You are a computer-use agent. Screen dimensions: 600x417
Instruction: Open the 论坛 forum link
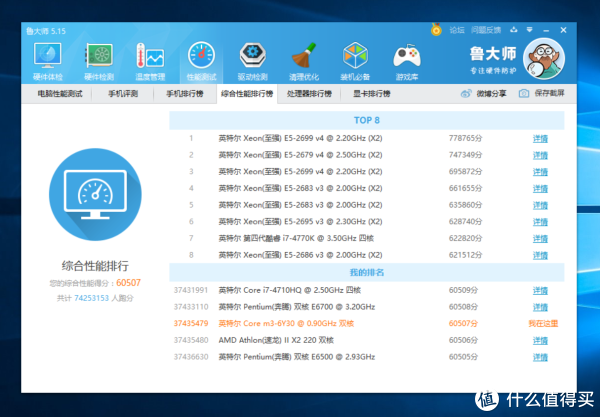[x=457, y=30]
